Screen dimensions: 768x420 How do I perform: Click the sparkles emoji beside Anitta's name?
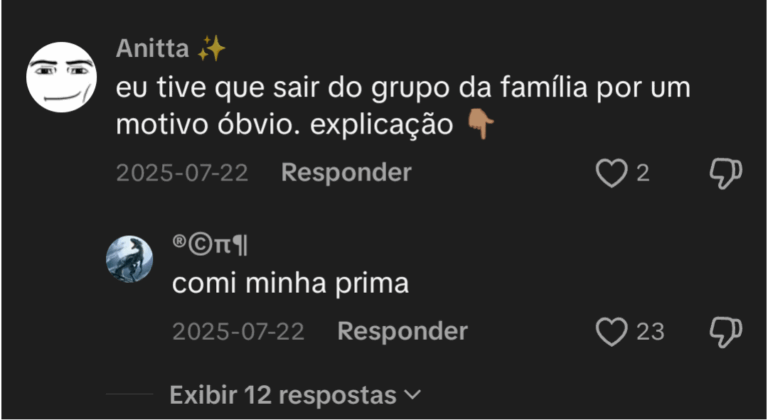211,48
